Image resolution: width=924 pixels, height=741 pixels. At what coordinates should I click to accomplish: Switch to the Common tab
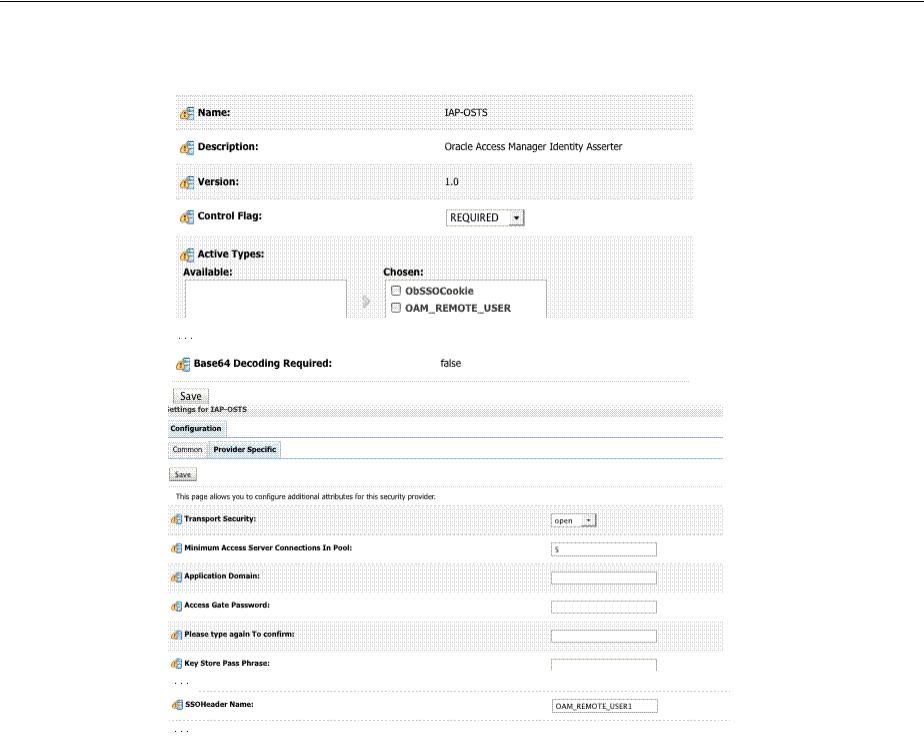pyautogui.click(x=188, y=450)
